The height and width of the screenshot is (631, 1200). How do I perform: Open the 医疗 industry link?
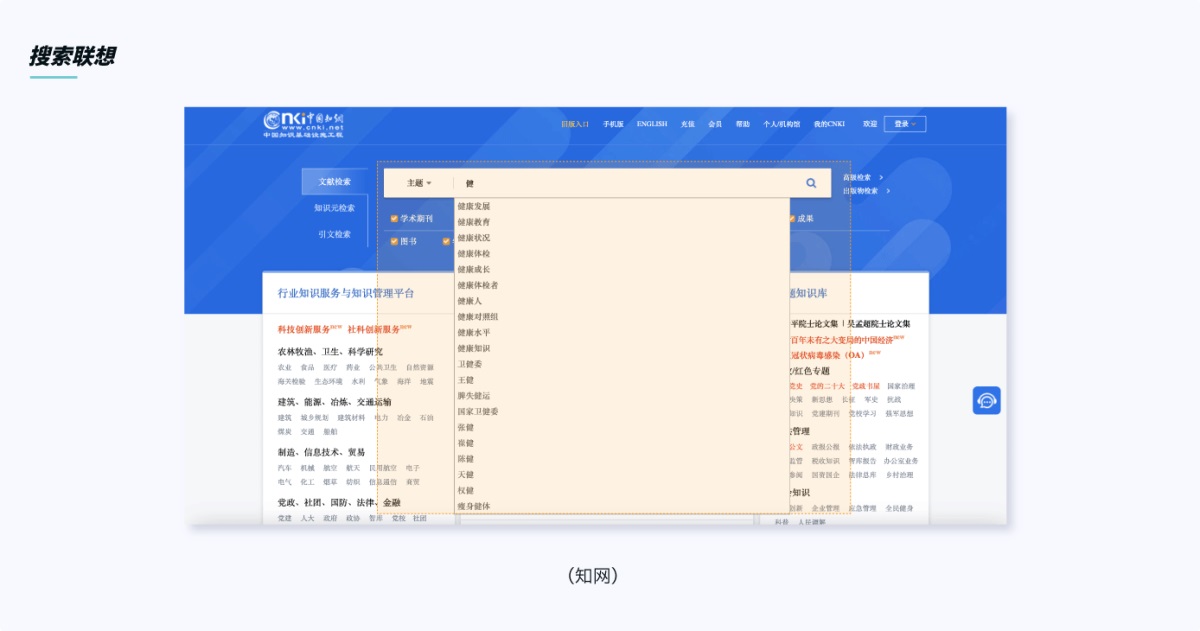click(x=330, y=367)
